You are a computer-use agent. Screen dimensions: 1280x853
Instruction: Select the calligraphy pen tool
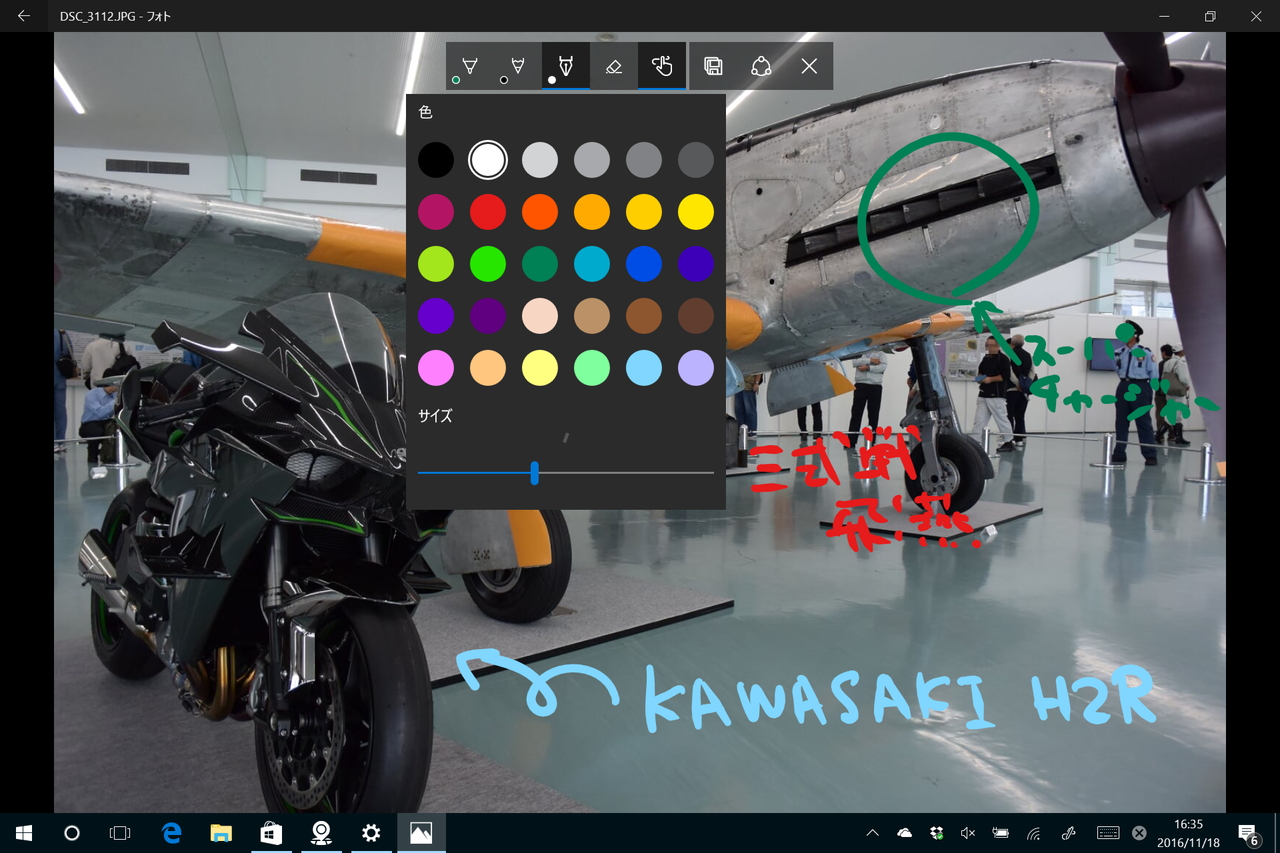point(566,66)
